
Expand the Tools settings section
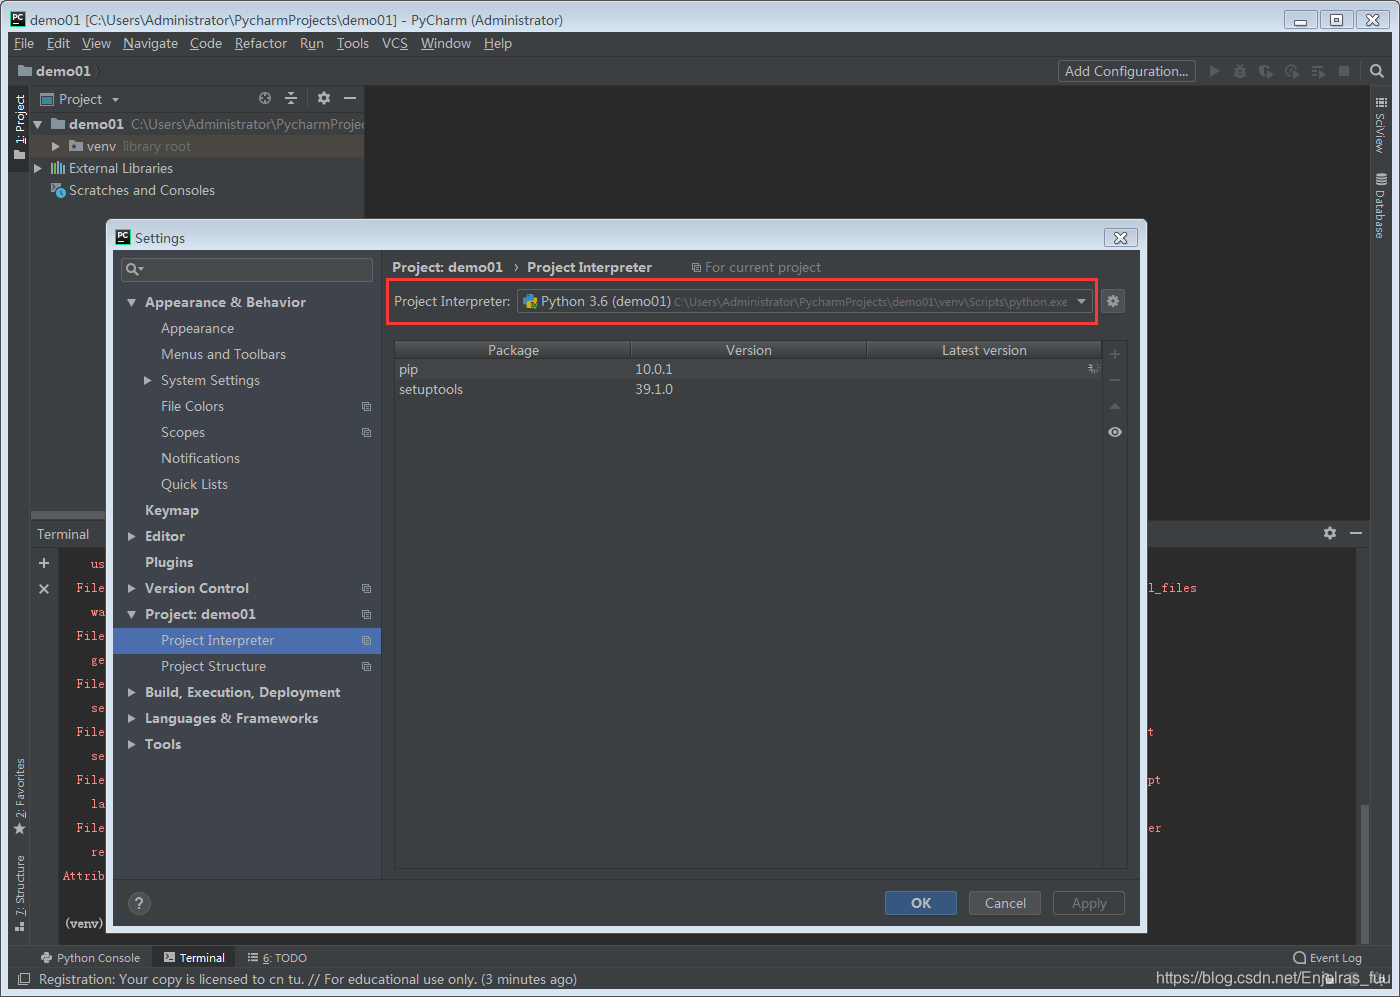tap(132, 744)
